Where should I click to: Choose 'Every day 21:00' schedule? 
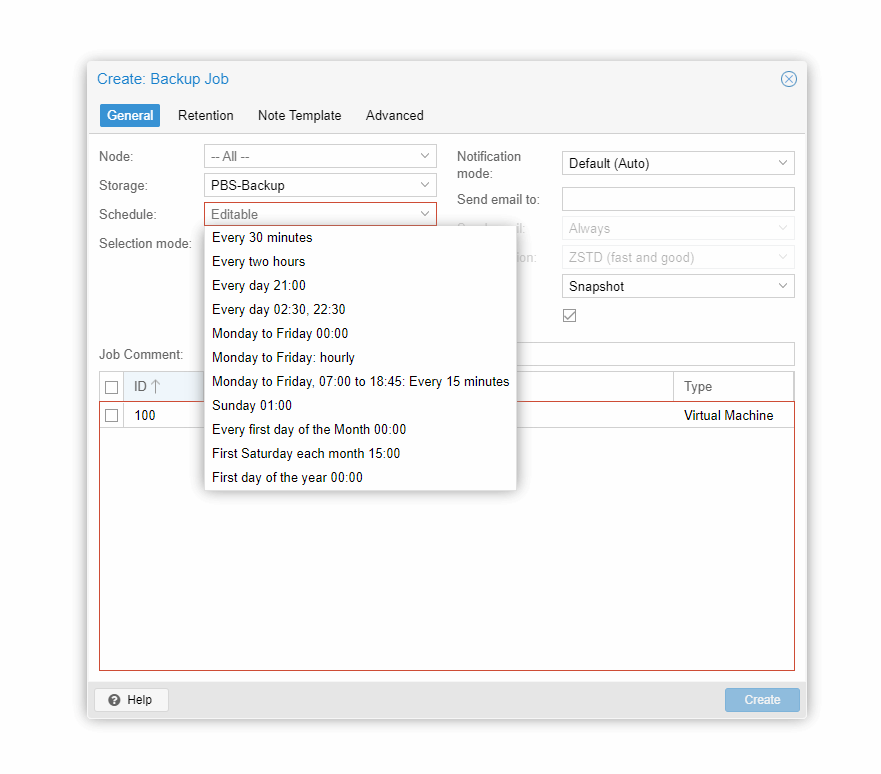tap(259, 286)
